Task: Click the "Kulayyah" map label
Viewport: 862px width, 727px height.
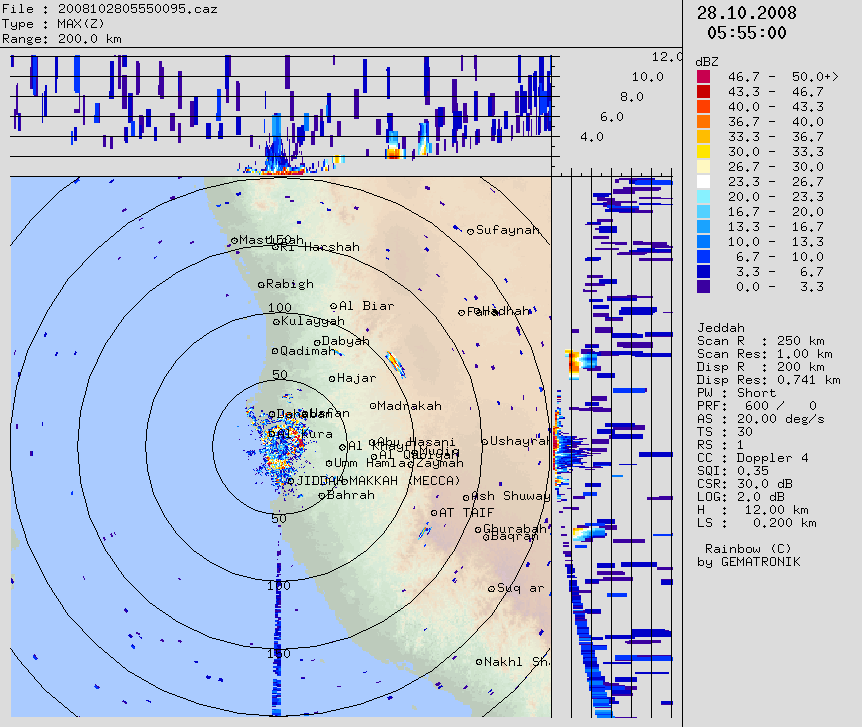Action: pyautogui.click(x=313, y=321)
